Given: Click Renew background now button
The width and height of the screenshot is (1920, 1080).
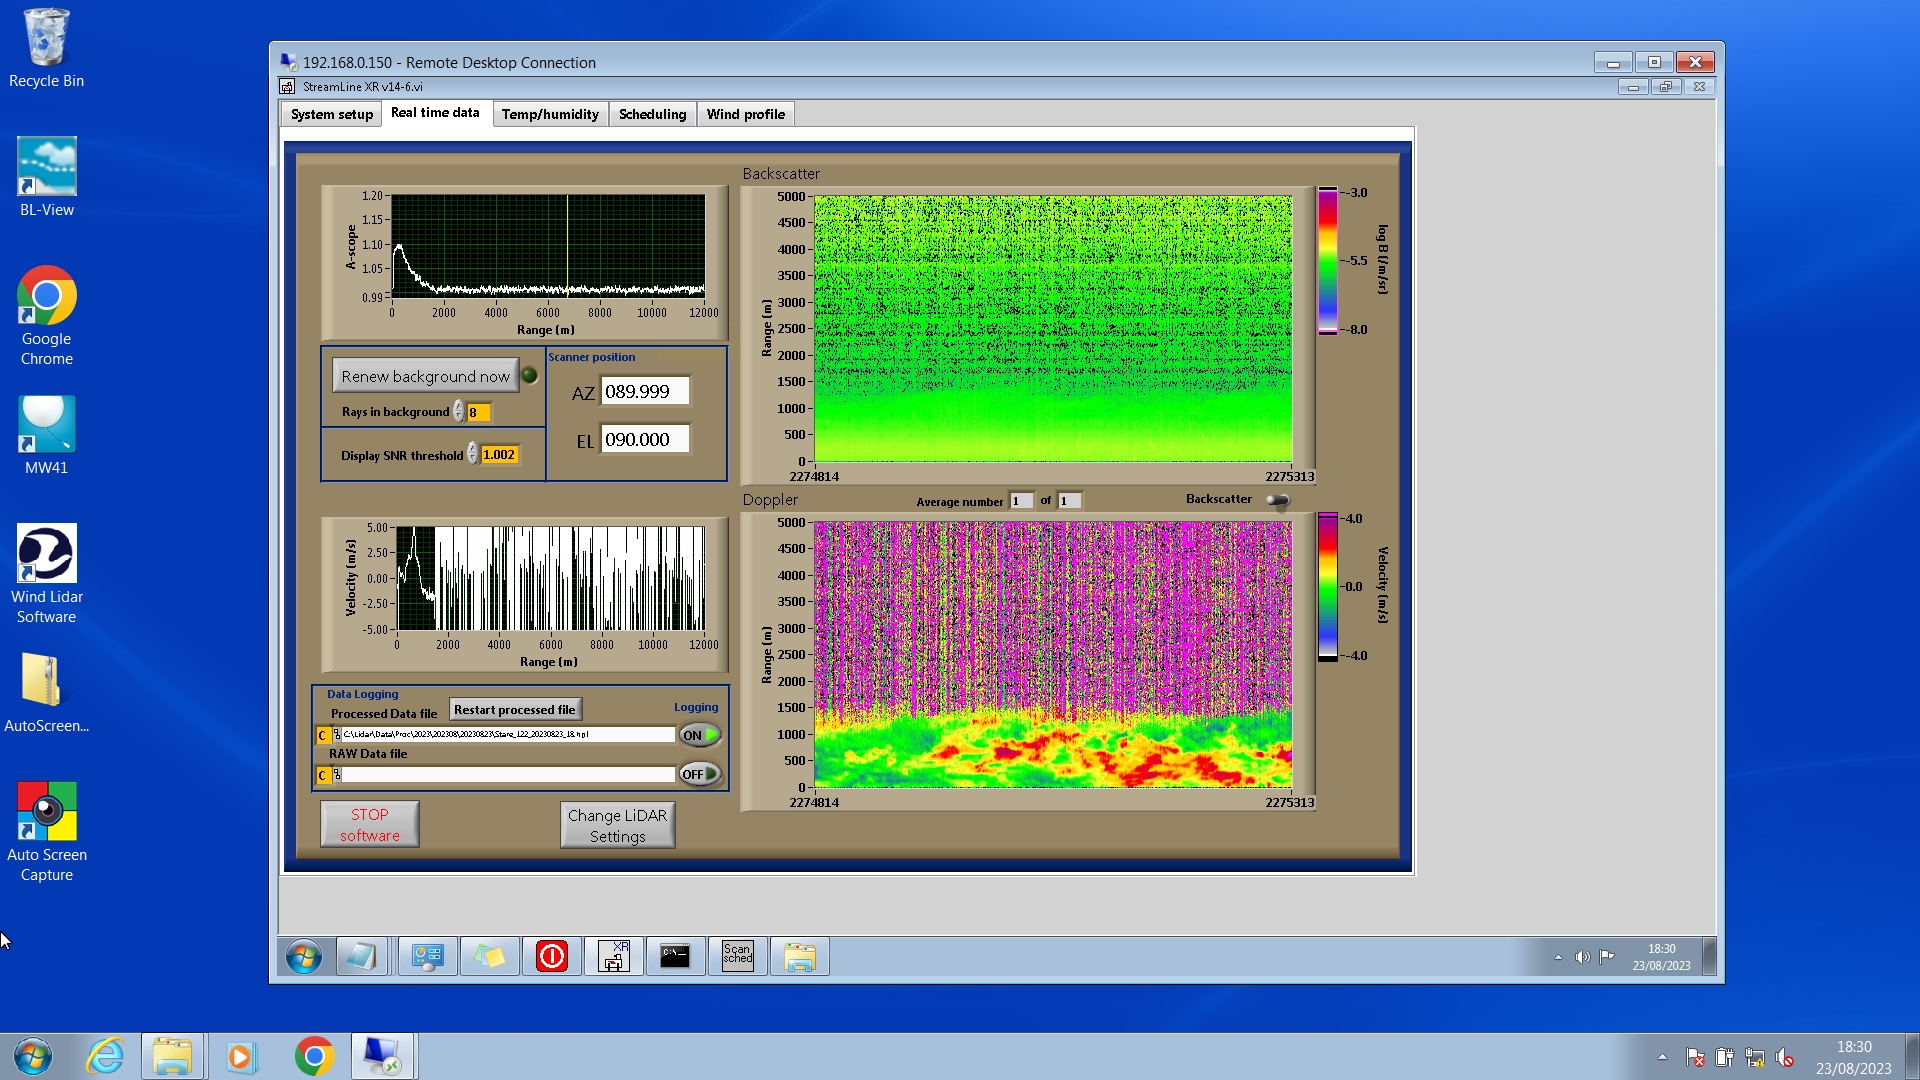Looking at the screenshot, I should 425,376.
